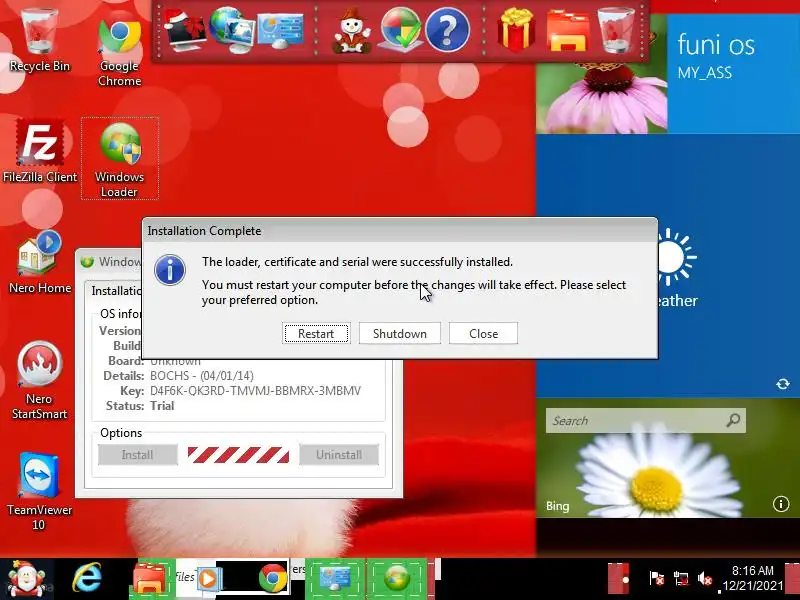Click the refresh icon on weather tile
This screenshot has height=600, width=800.
point(783,384)
